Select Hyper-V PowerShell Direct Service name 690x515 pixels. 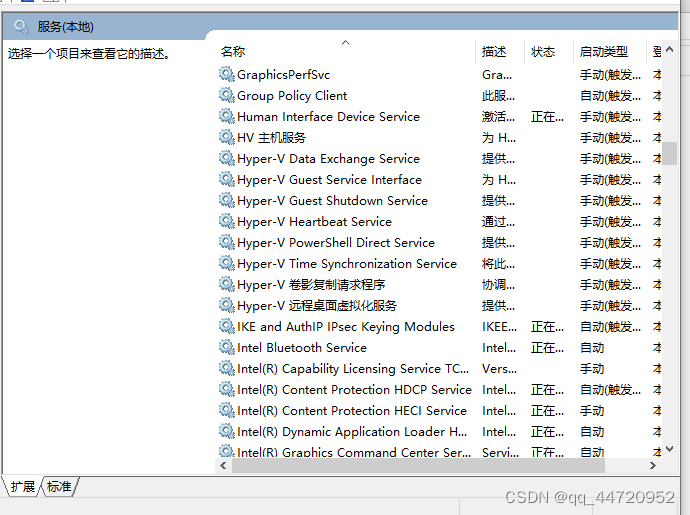click(x=336, y=243)
